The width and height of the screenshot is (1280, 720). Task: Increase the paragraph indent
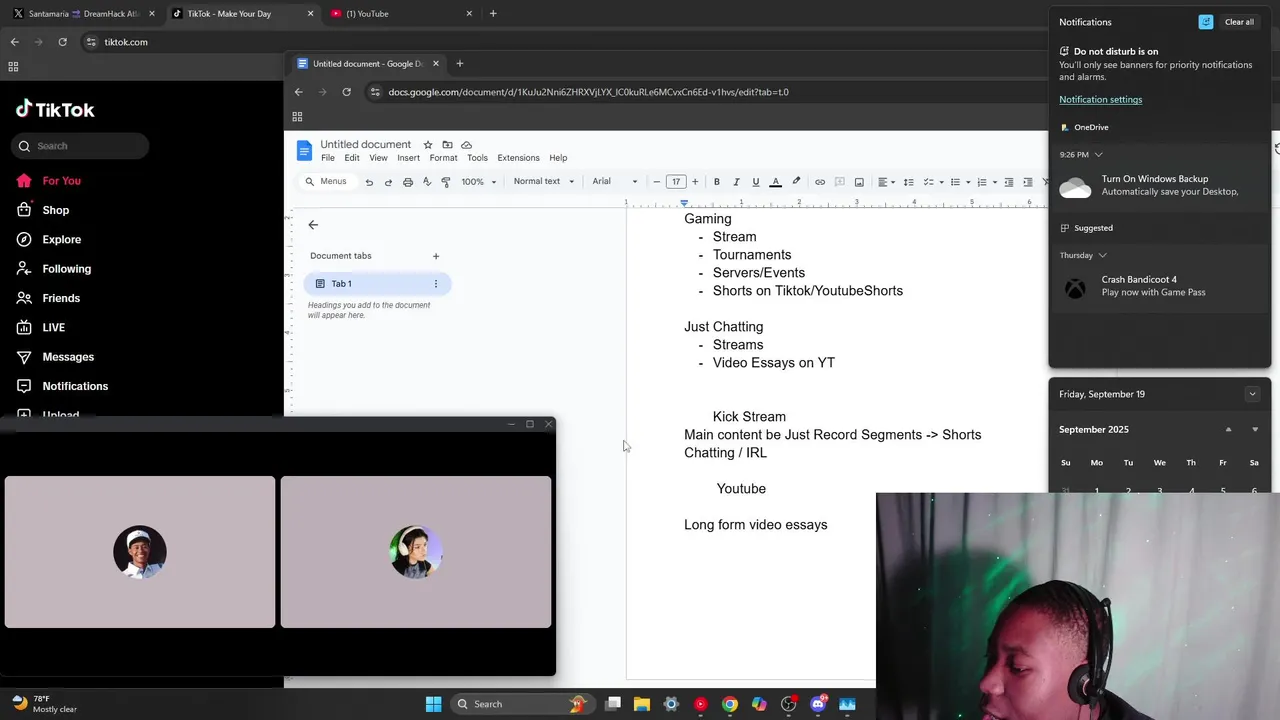pyautogui.click(x=1027, y=182)
